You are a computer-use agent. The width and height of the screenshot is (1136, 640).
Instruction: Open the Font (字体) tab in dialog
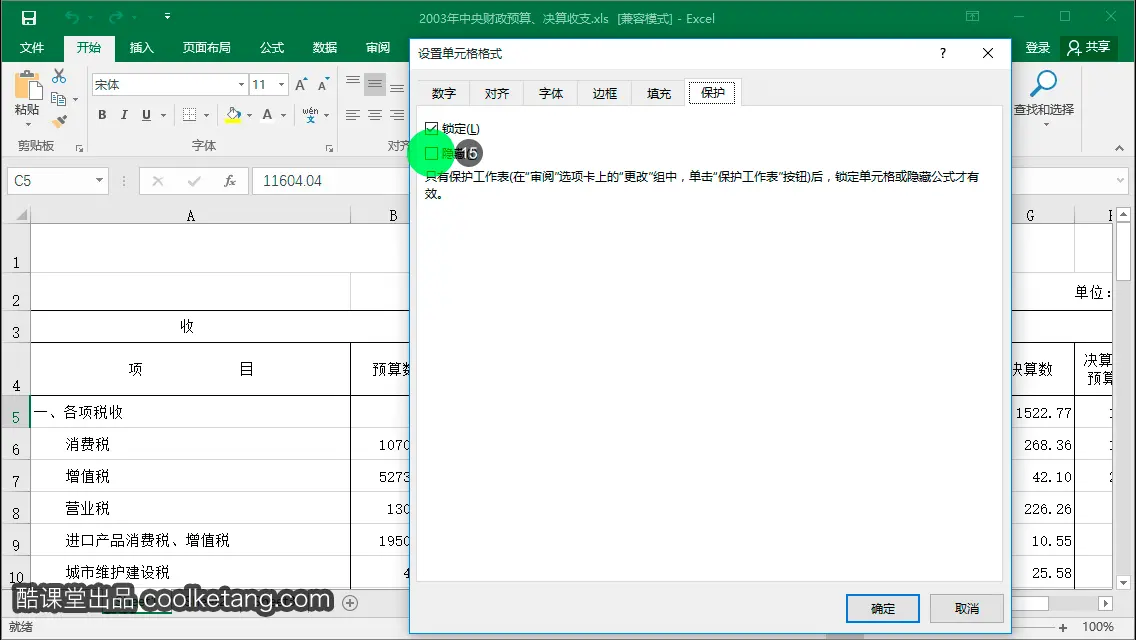click(551, 93)
